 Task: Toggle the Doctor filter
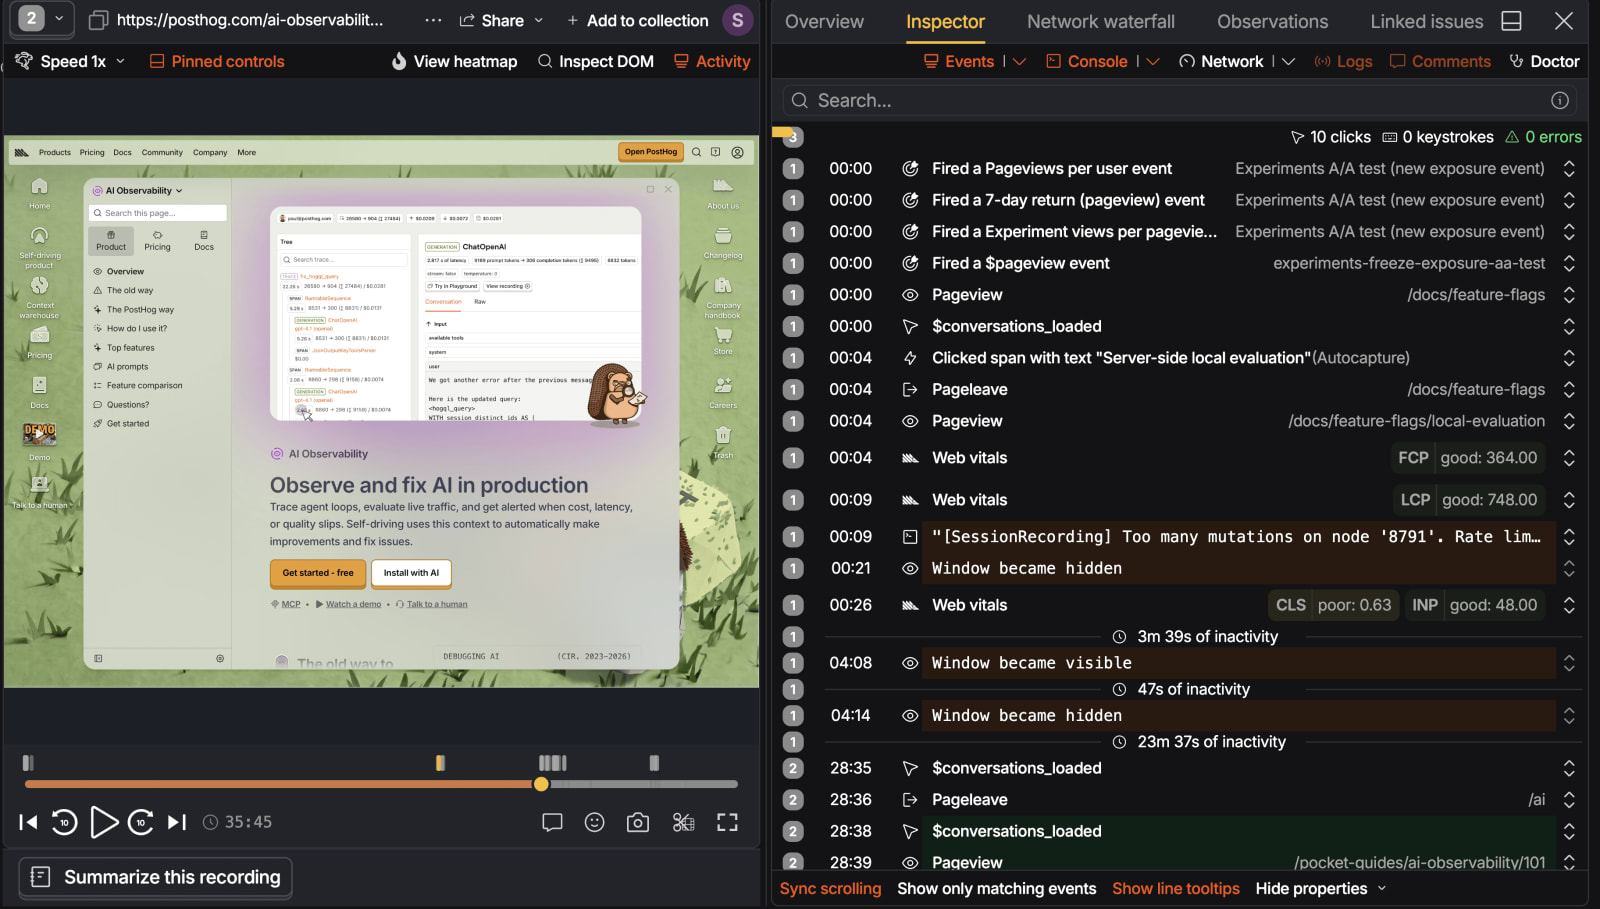1544,61
